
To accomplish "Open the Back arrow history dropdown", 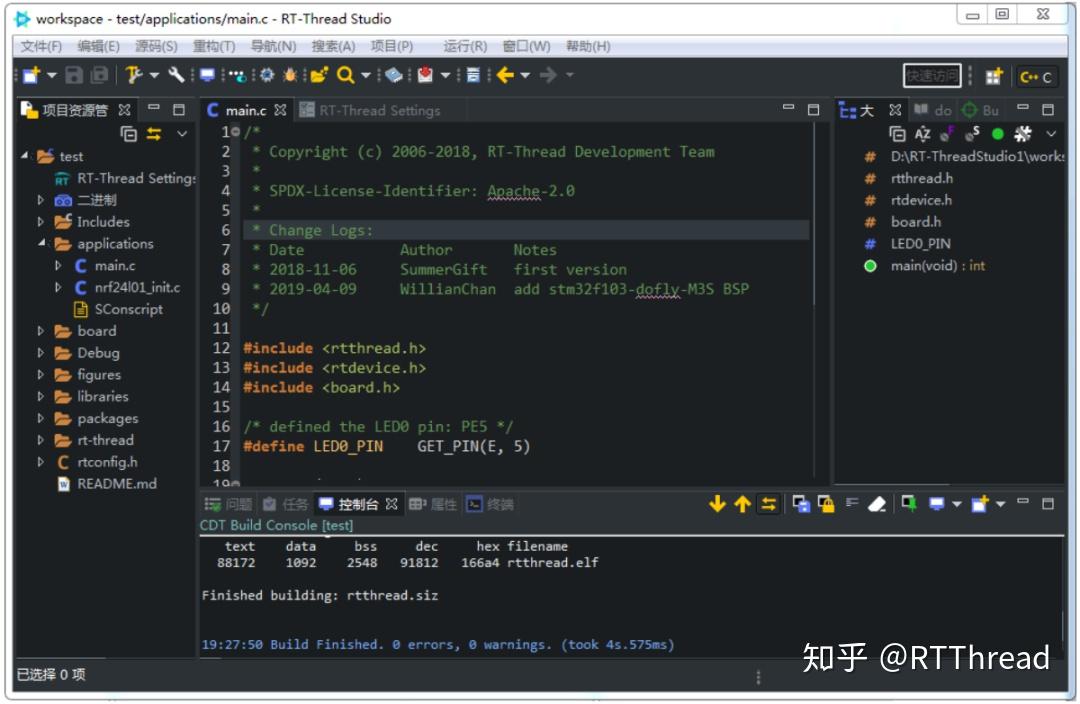I will pos(525,75).
